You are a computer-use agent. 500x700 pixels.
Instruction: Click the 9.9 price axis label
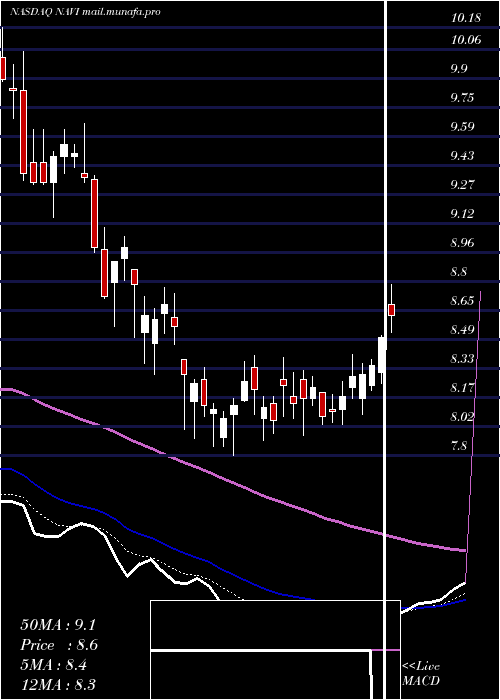[x=459, y=69]
